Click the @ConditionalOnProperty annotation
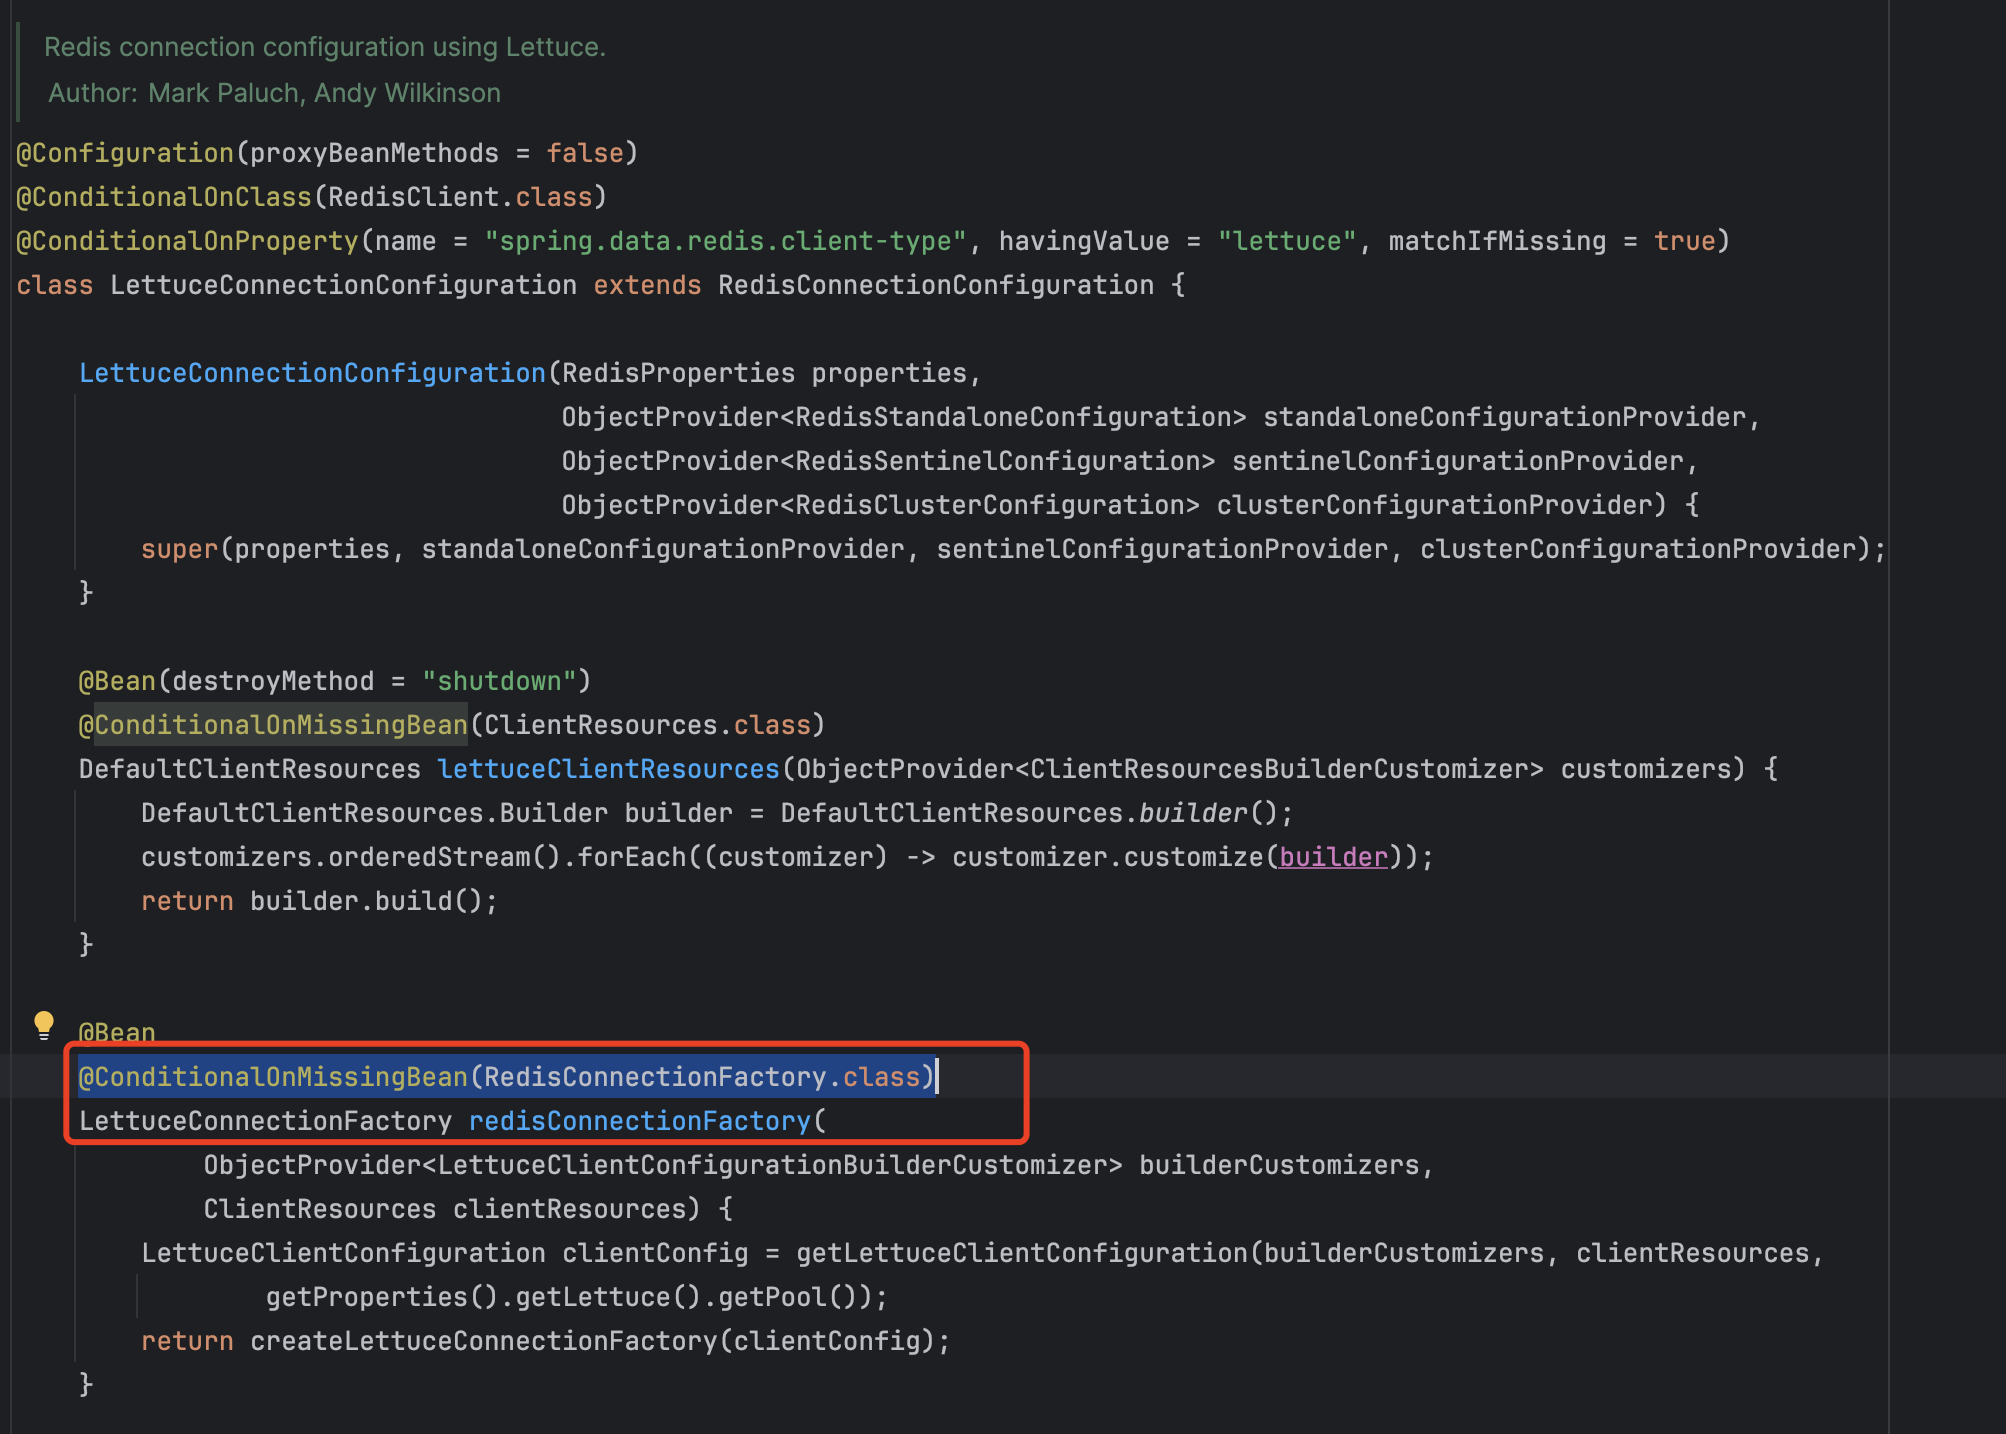 coord(185,240)
